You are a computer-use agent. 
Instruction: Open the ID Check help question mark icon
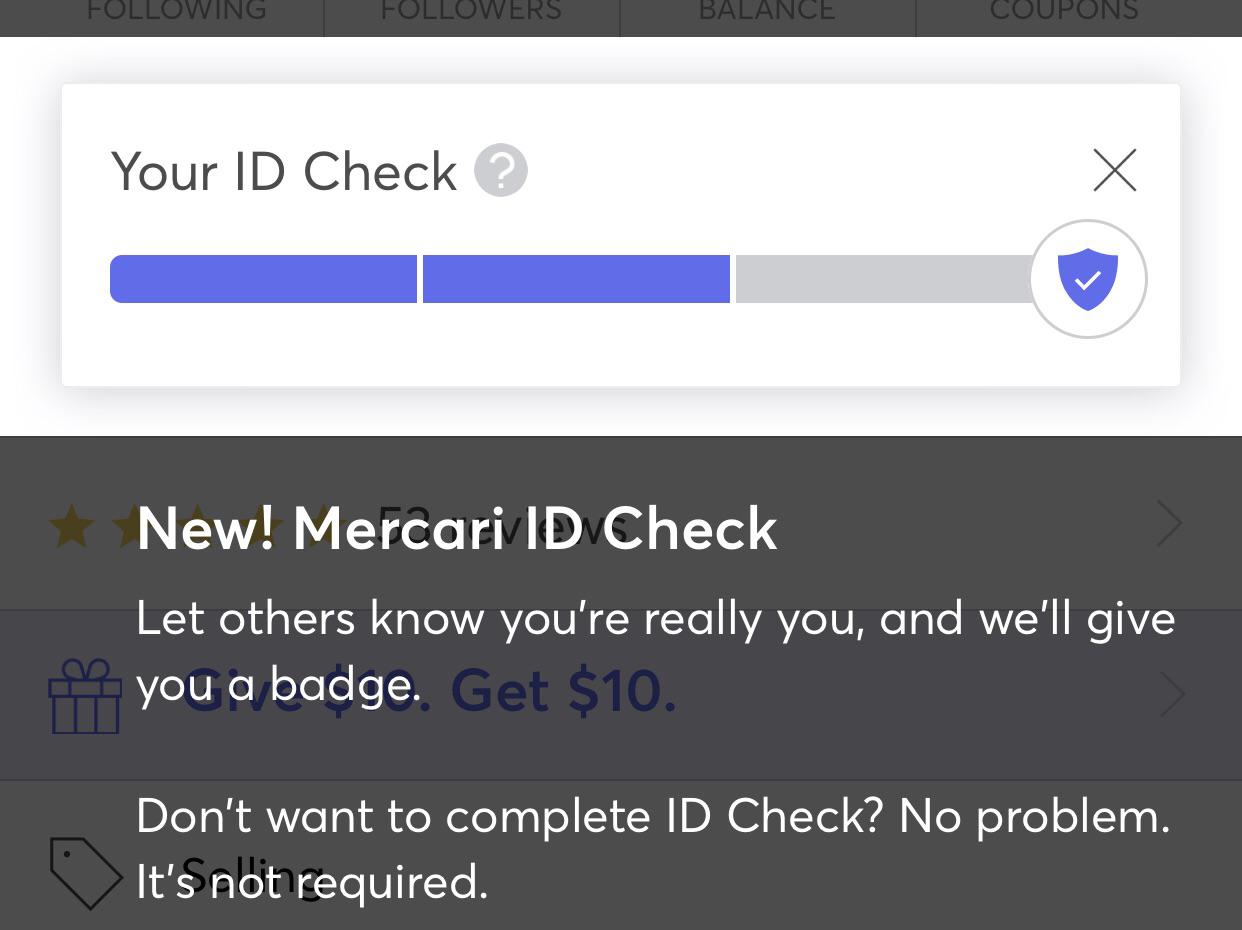coord(500,170)
